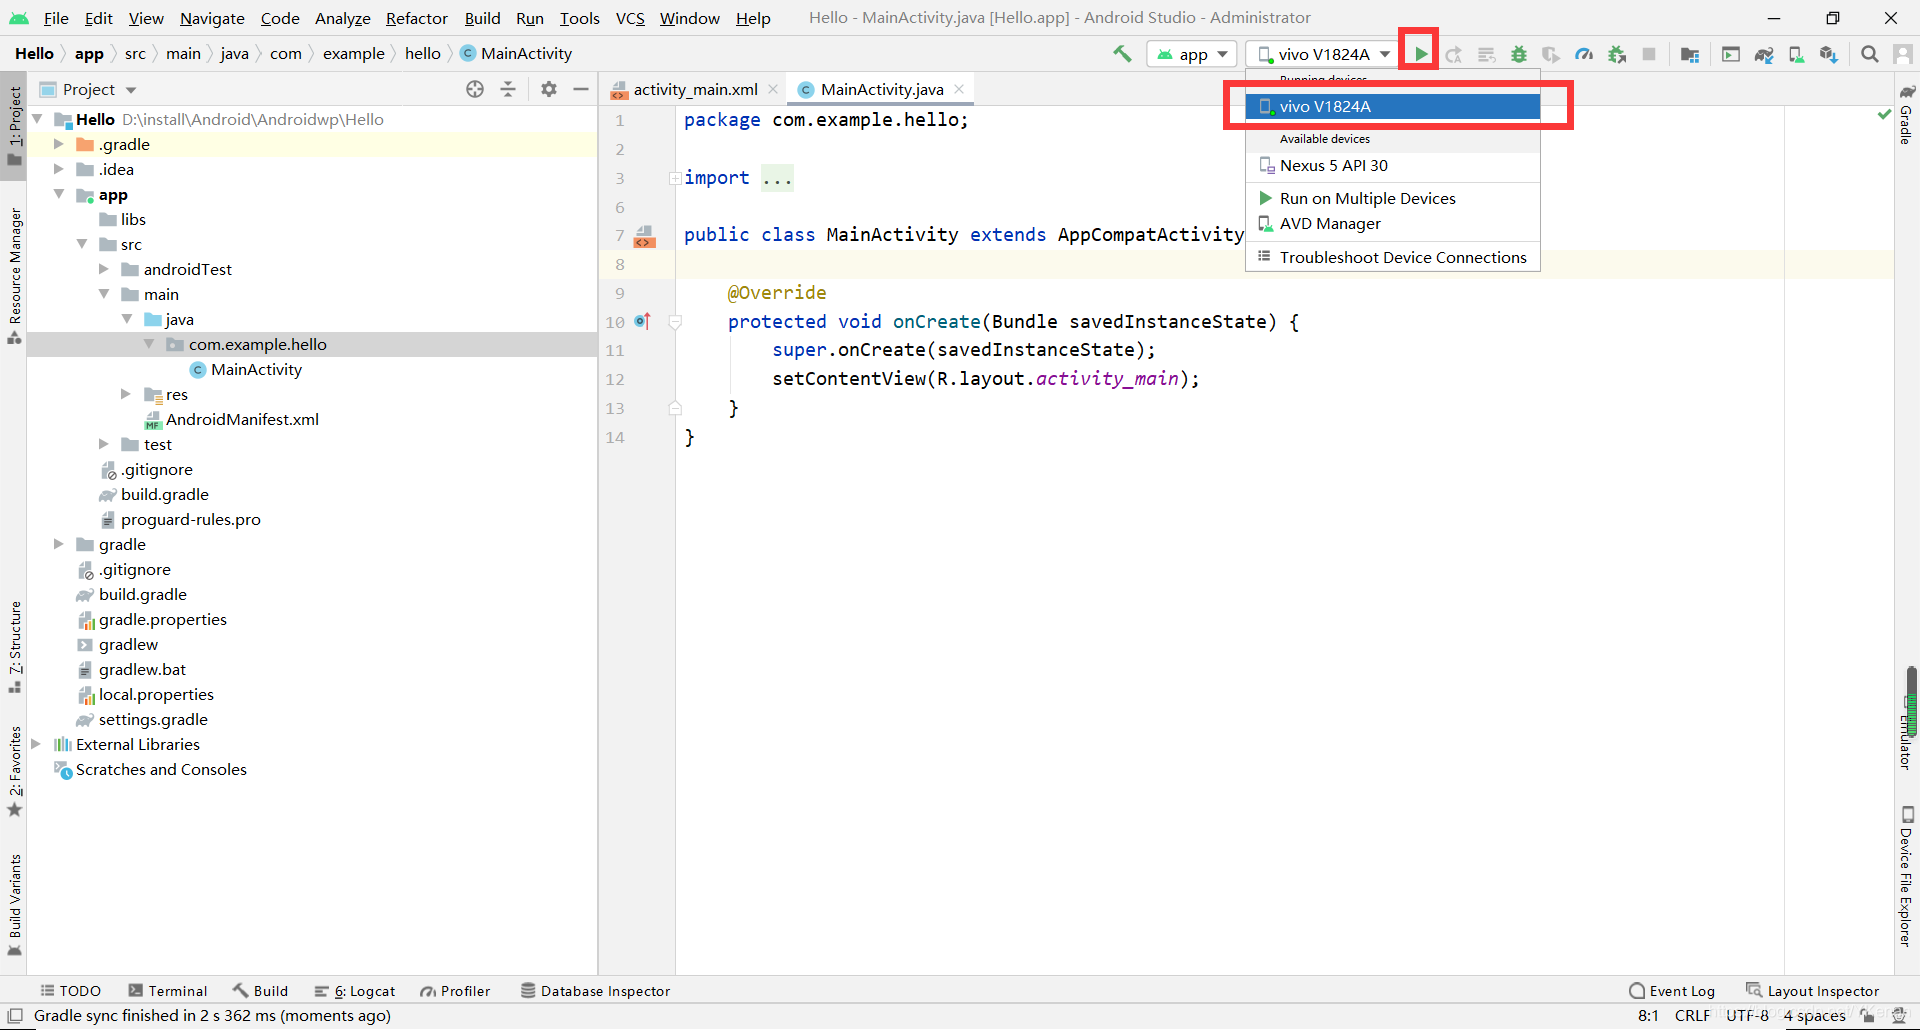Switch to activity_main.xml tab
The width and height of the screenshot is (1920, 1030).
point(695,89)
